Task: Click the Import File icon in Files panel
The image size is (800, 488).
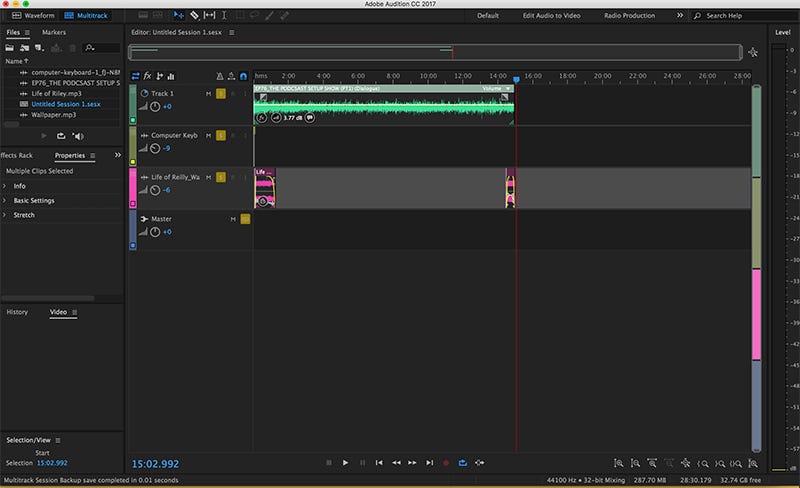Action: tap(24, 47)
